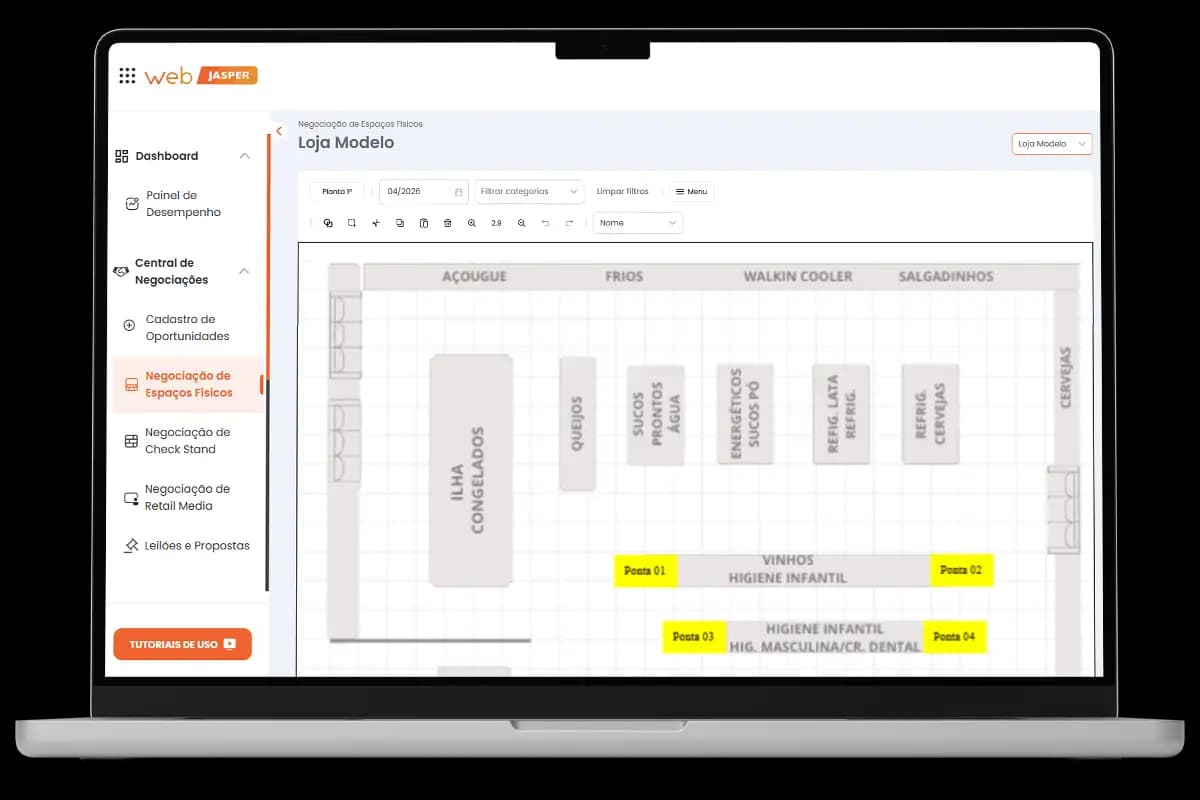Screen dimensions: 1200x800
Task: Click the vertical CERVEJAS label
Action: pos(1066,377)
